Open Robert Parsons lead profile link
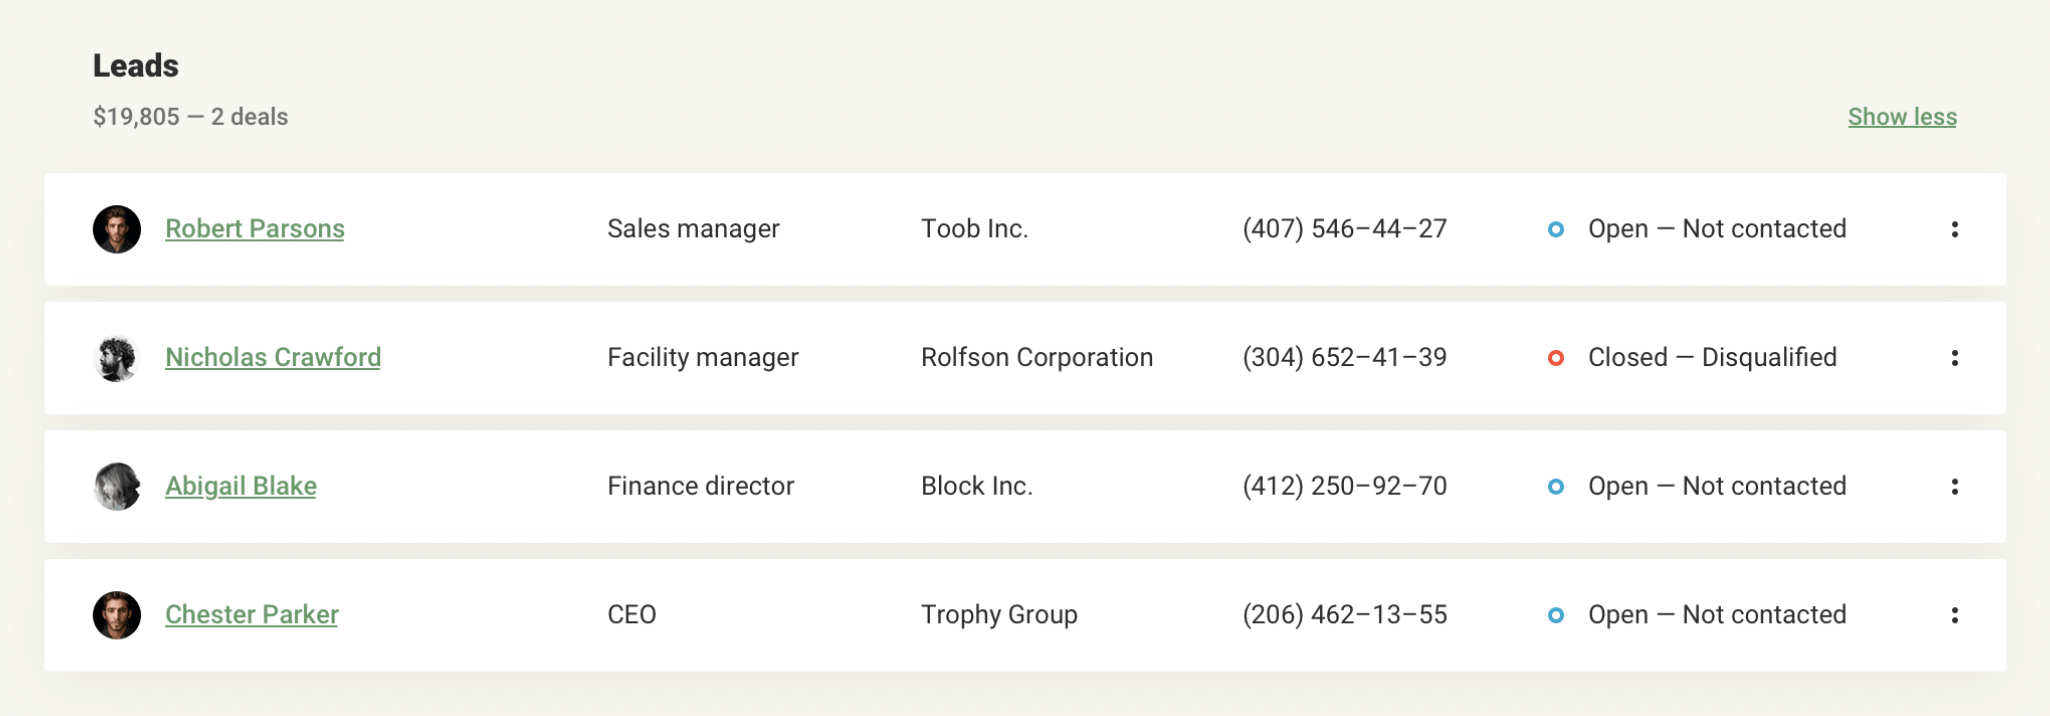Image resolution: width=2050 pixels, height=716 pixels. point(254,229)
